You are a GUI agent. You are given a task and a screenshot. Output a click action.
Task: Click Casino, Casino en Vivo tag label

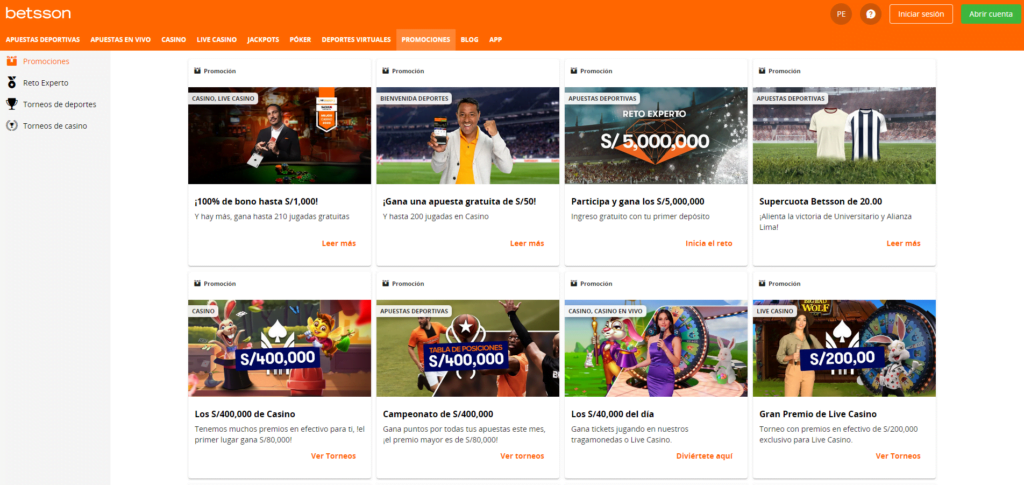point(605,311)
